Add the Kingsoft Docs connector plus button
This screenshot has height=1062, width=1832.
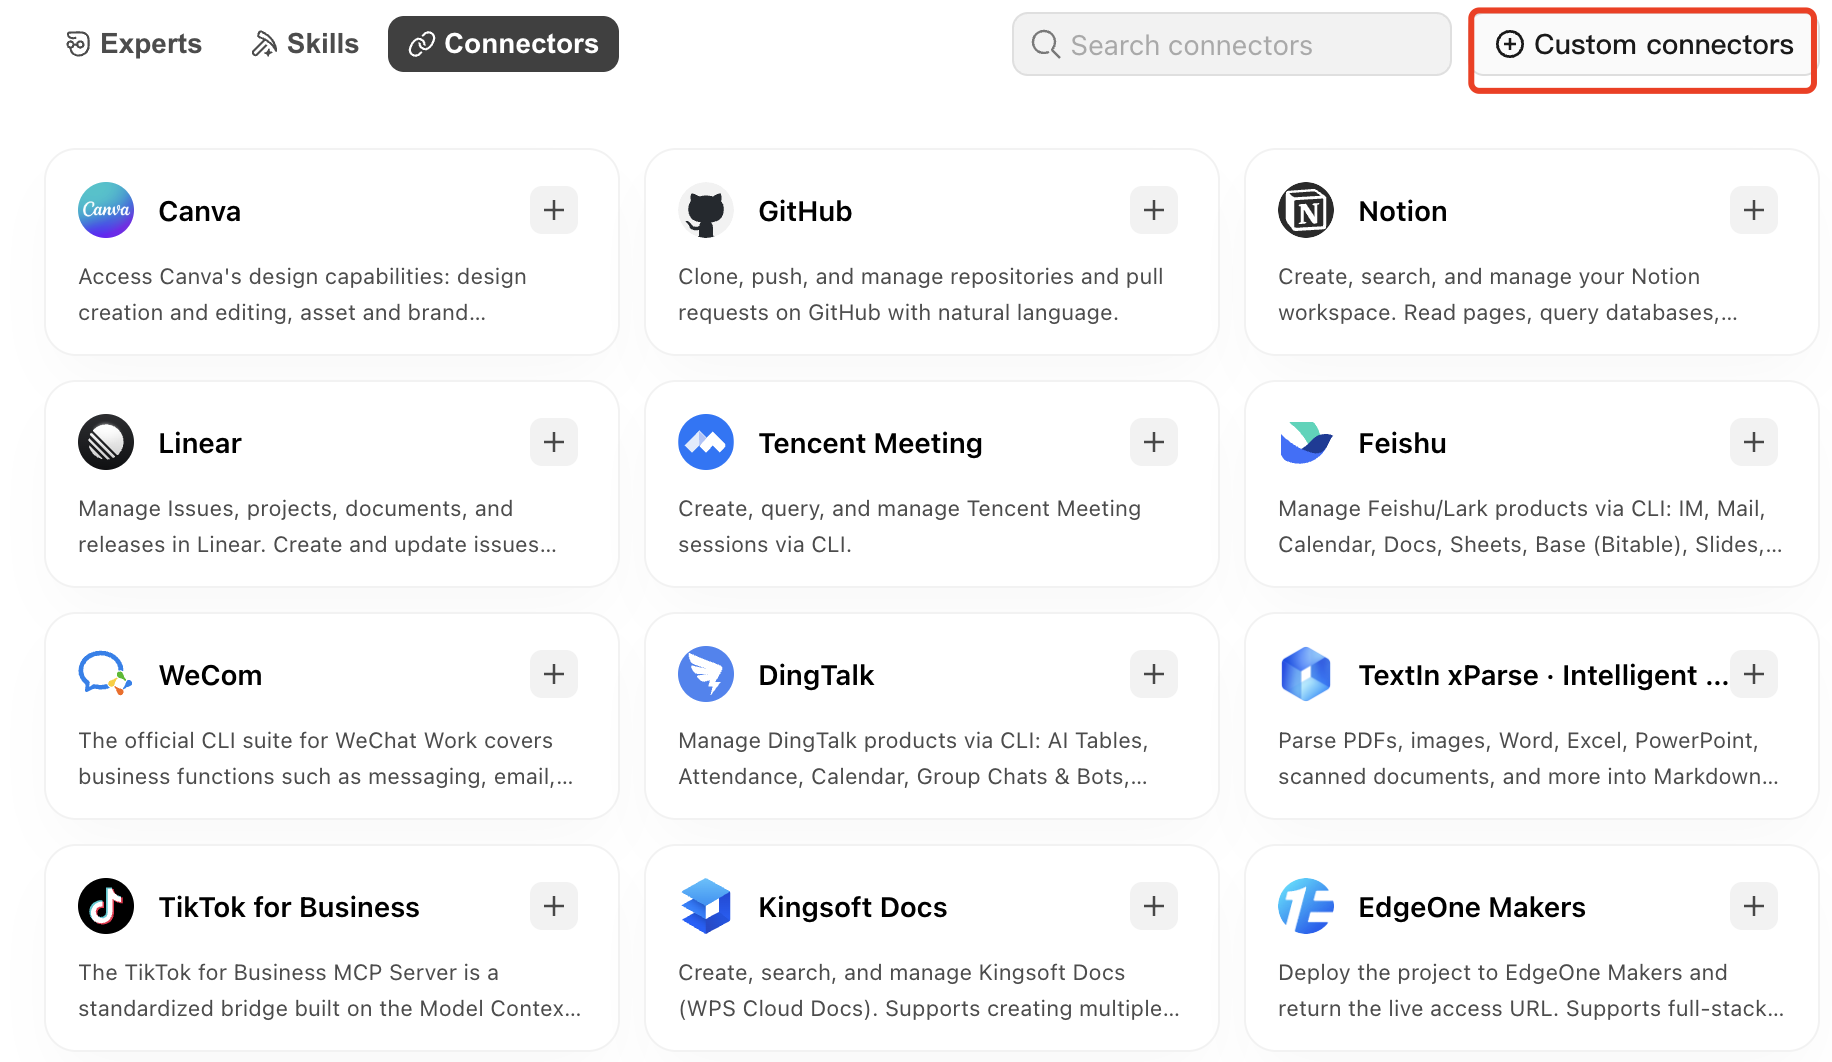tap(1154, 906)
